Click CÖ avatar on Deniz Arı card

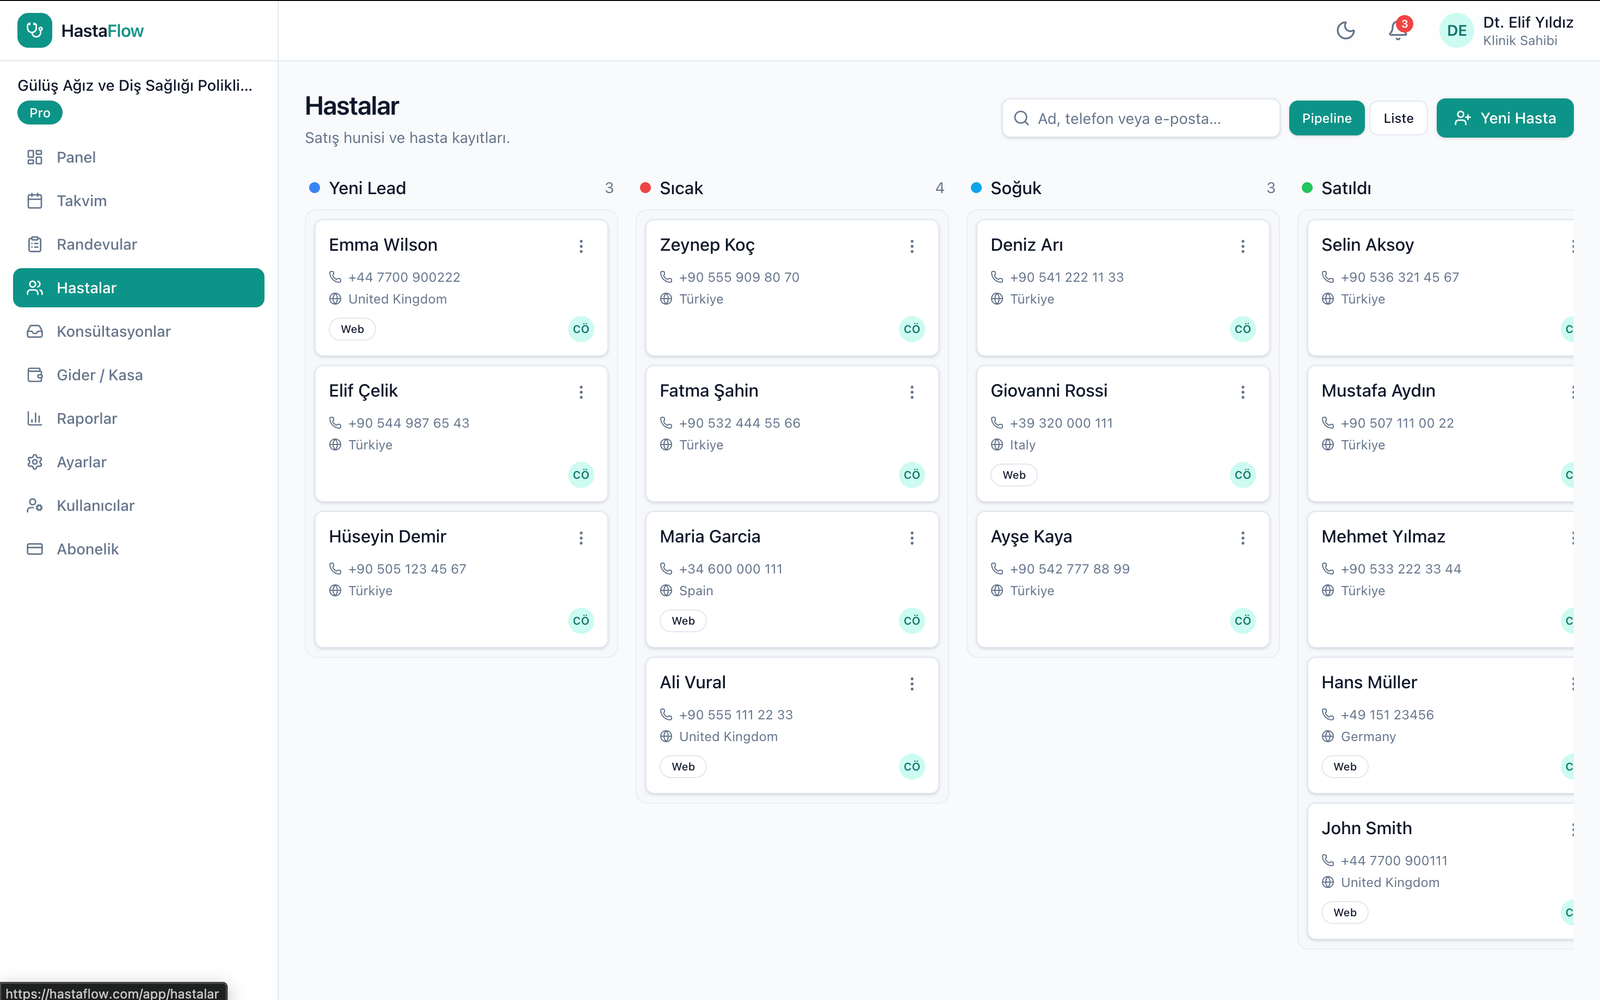[1243, 329]
